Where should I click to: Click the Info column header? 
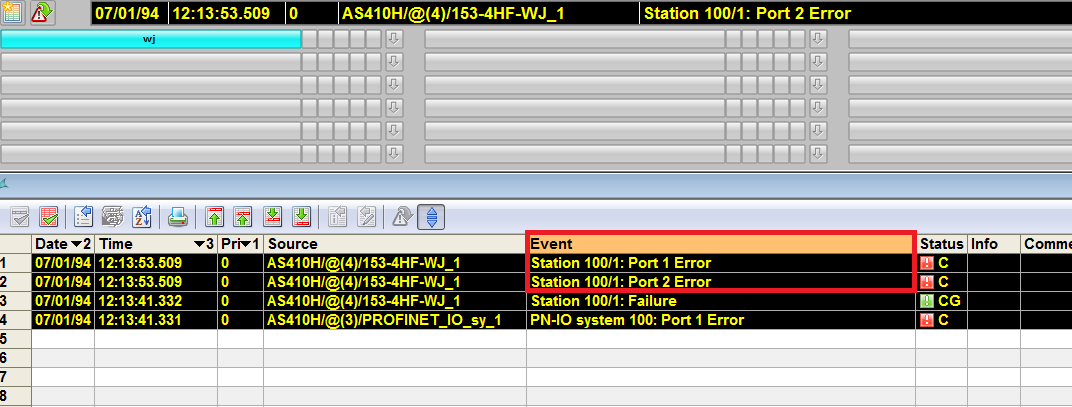click(994, 244)
